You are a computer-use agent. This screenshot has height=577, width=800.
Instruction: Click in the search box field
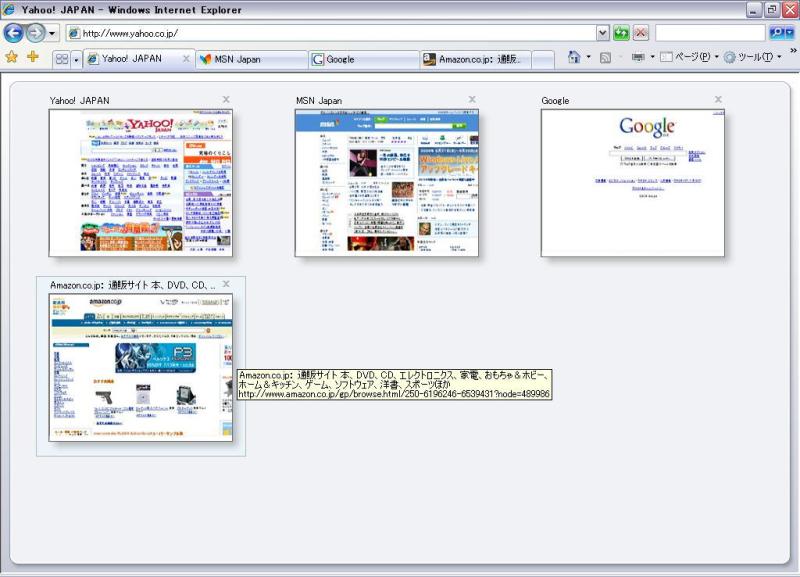(x=710, y=33)
